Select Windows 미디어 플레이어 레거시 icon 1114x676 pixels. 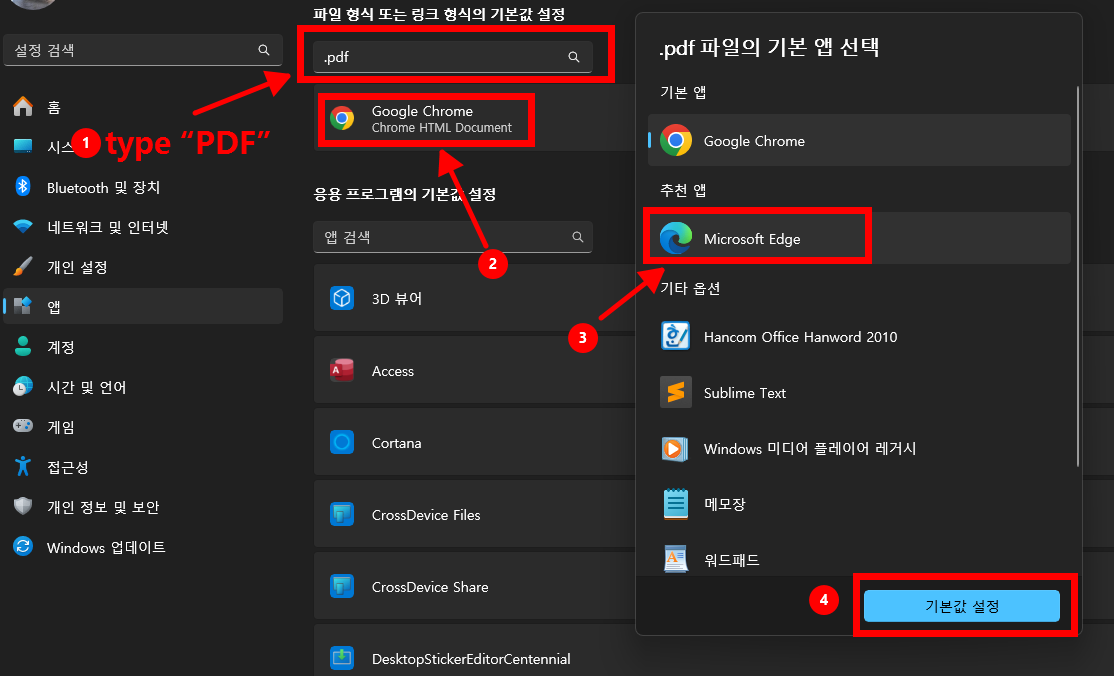point(676,449)
